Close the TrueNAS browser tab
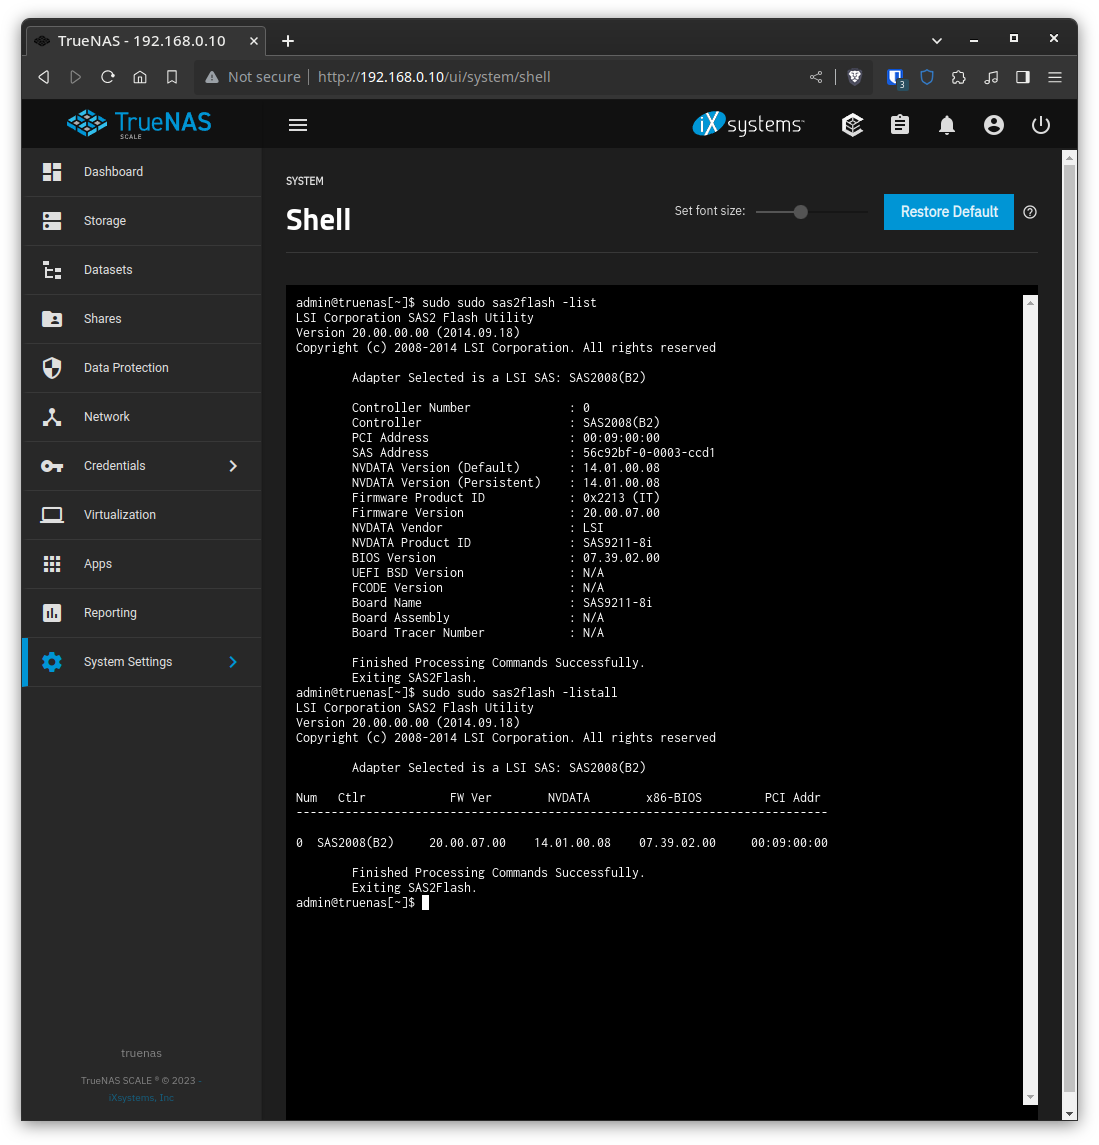Screen dimensions: 1099x1145 [253, 41]
